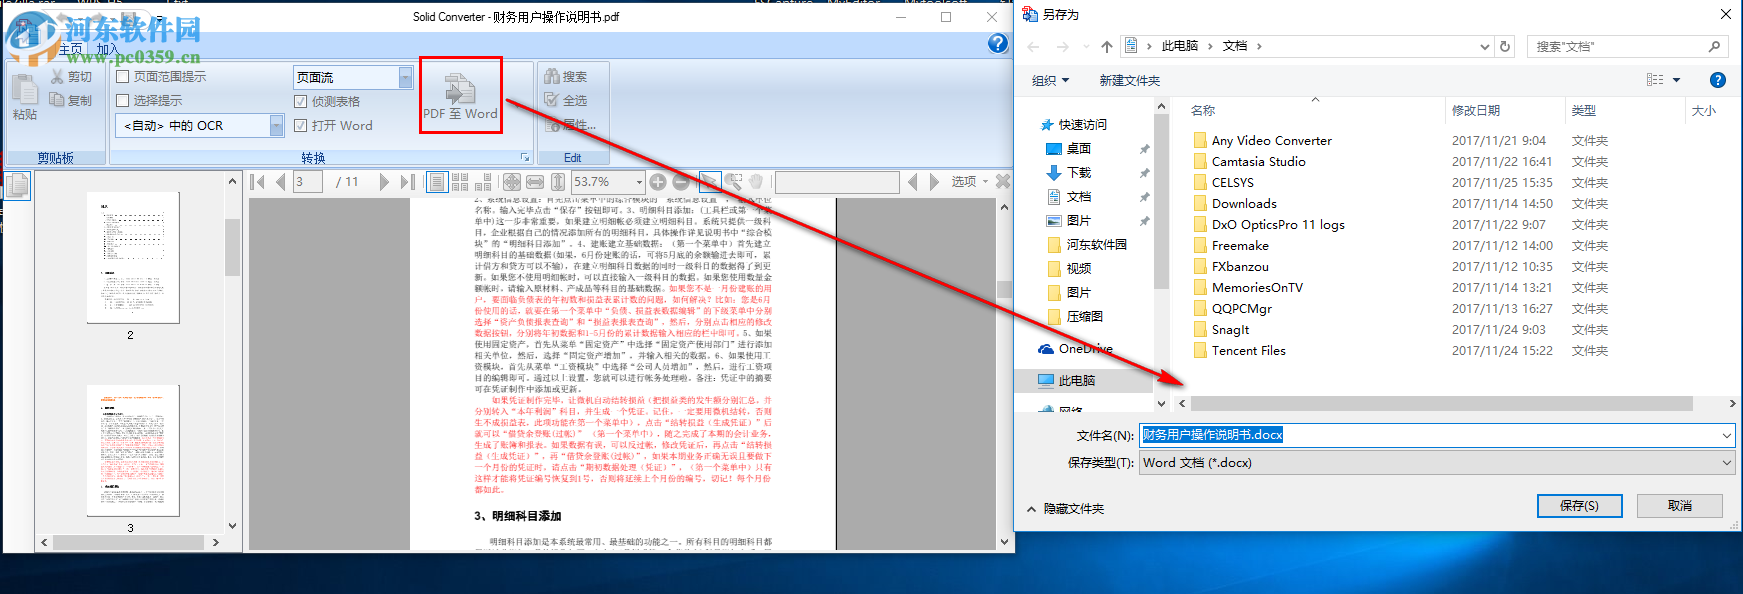Select page 2 thumbnail
The height and width of the screenshot is (594, 1743).
[x=133, y=257]
